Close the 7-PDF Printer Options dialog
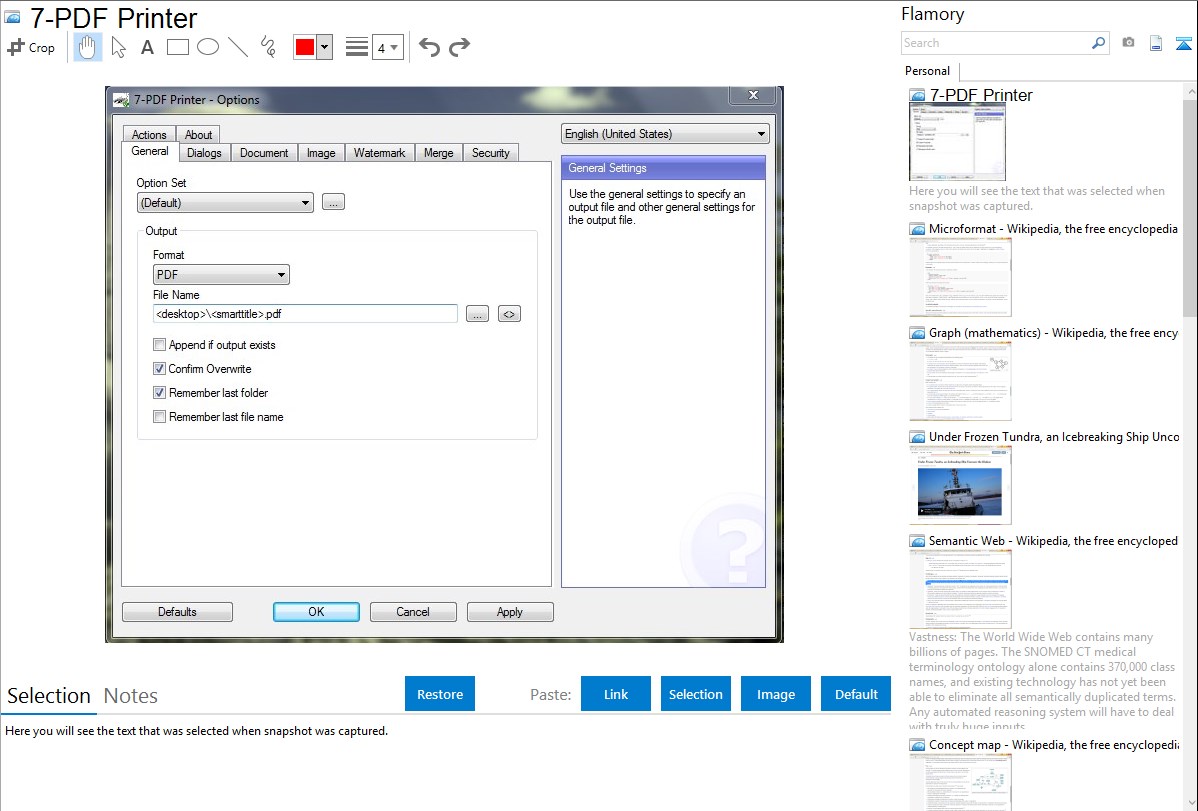Screen dimensions: 1198x811 coord(753,95)
